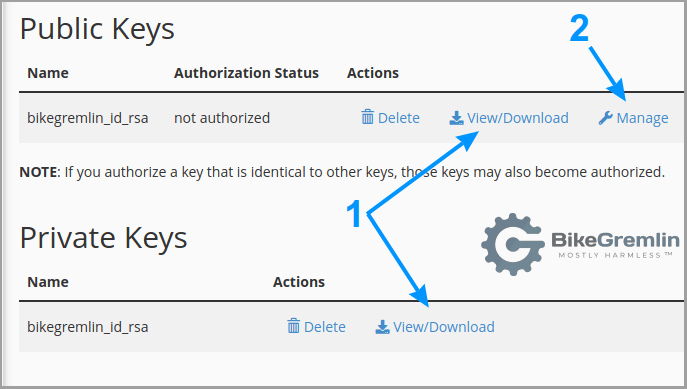Select the public key name bikegremlin_id_rsa
The width and height of the screenshot is (687, 389).
click(x=88, y=118)
